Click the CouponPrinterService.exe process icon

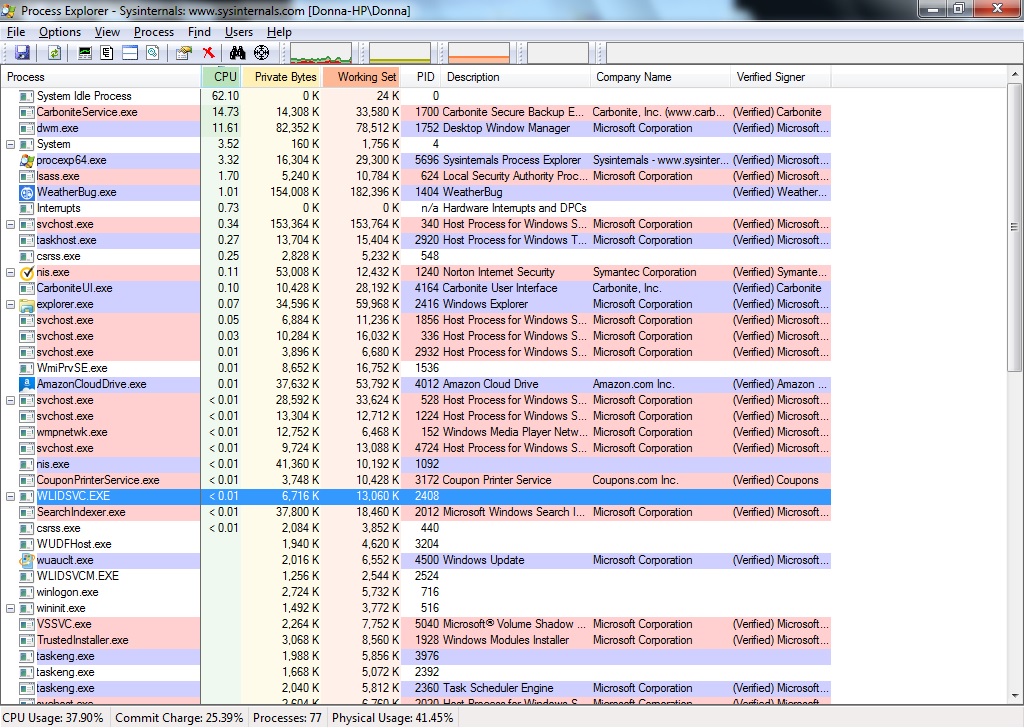click(x=27, y=481)
